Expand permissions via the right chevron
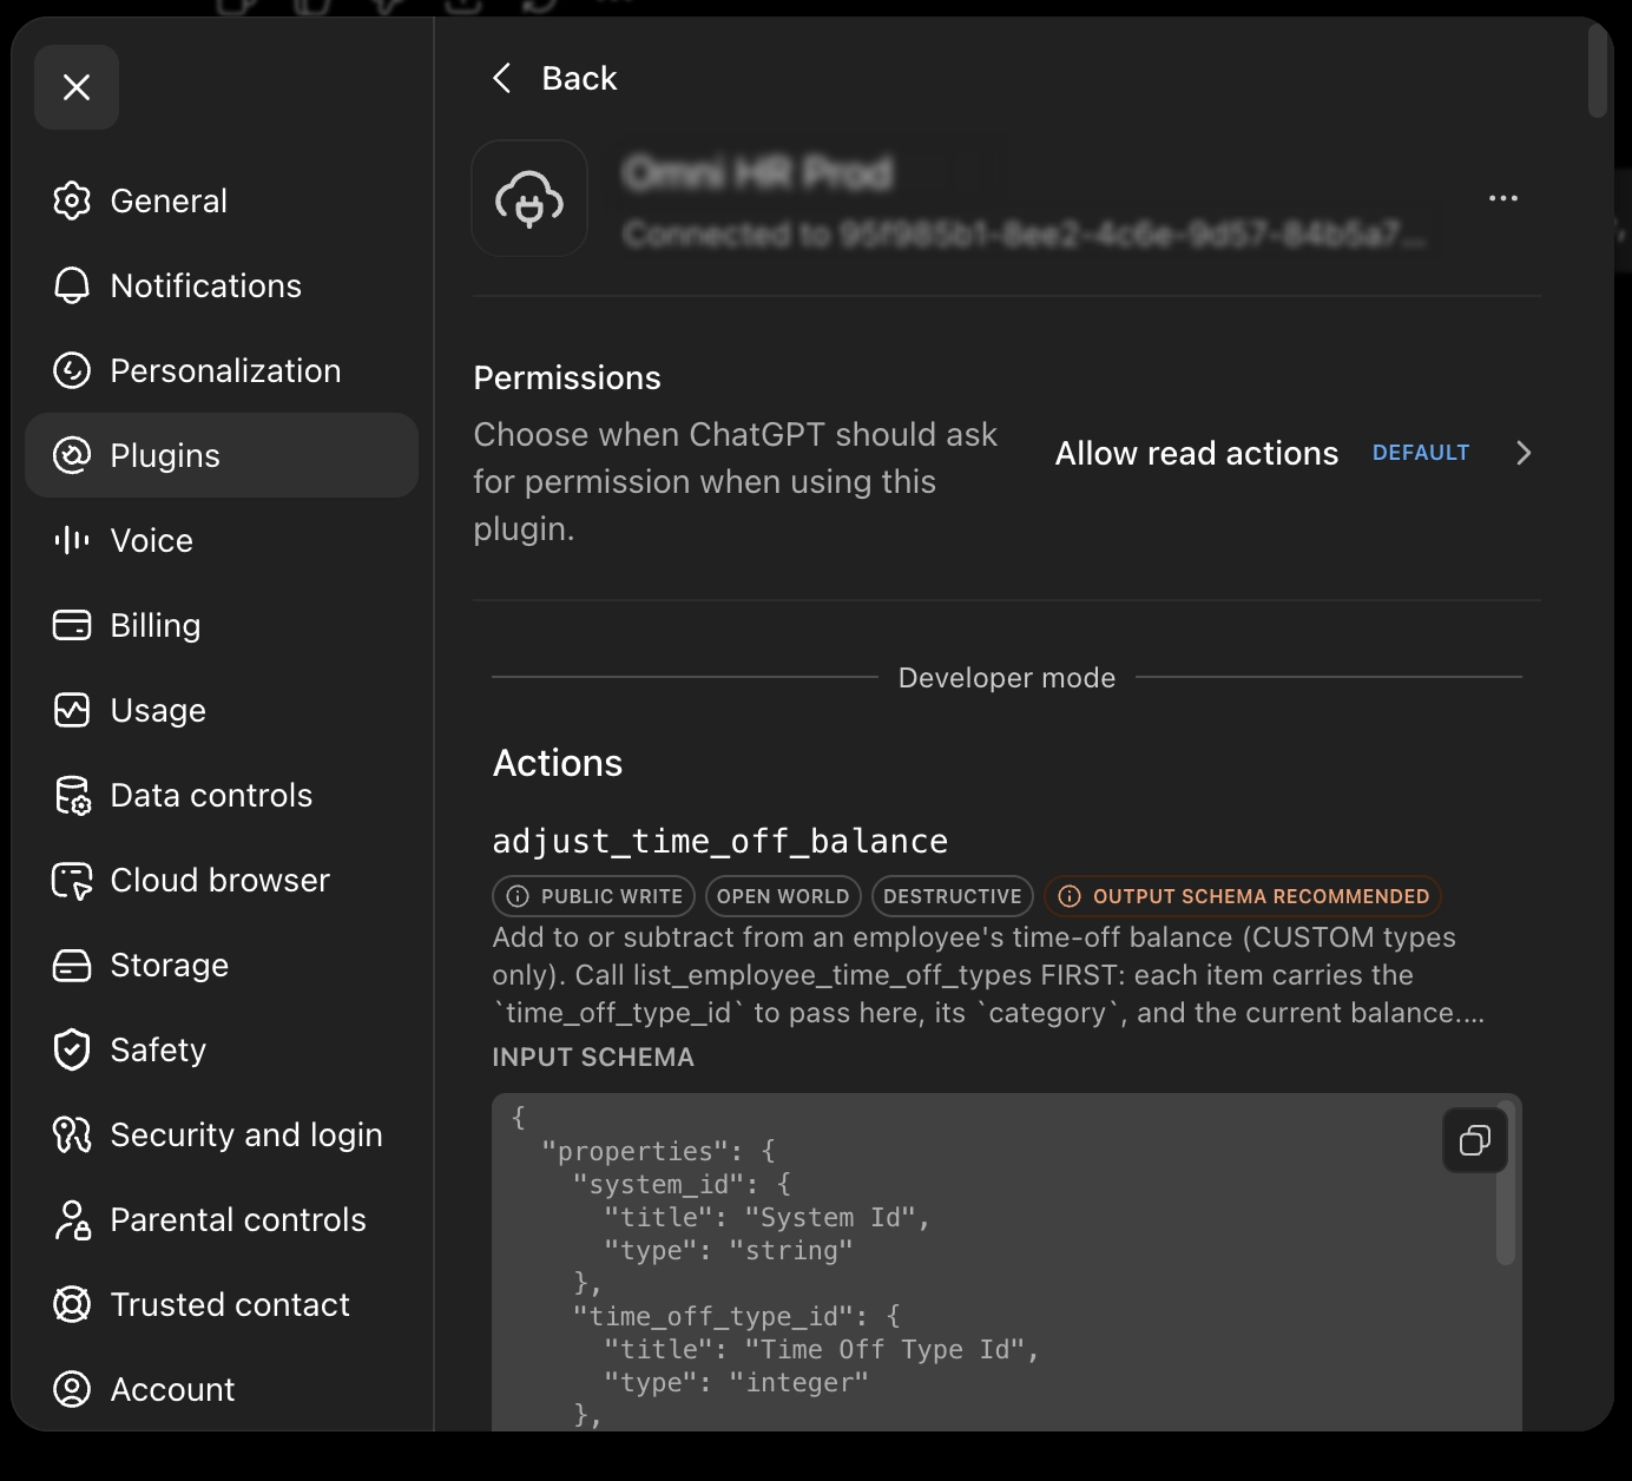 pos(1523,453)
